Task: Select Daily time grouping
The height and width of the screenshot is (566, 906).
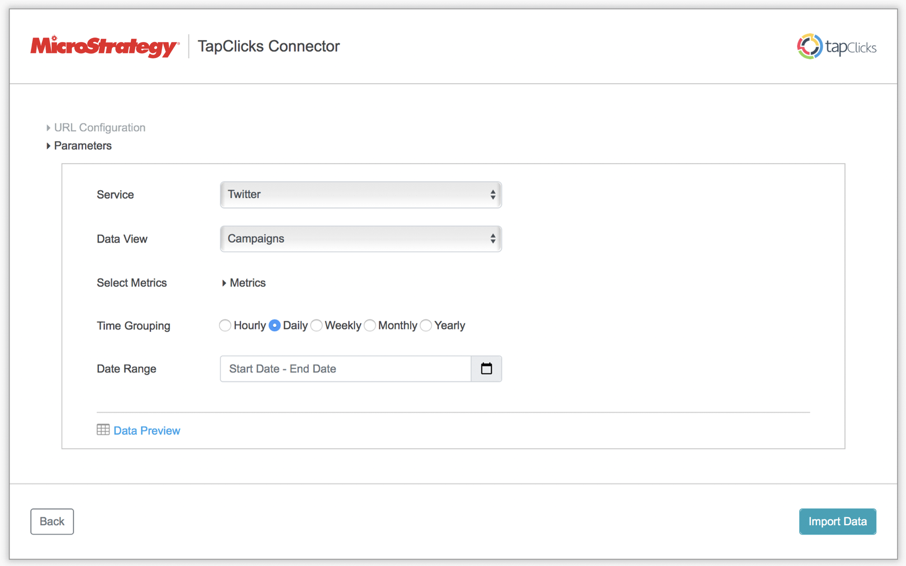Action: 275,326
